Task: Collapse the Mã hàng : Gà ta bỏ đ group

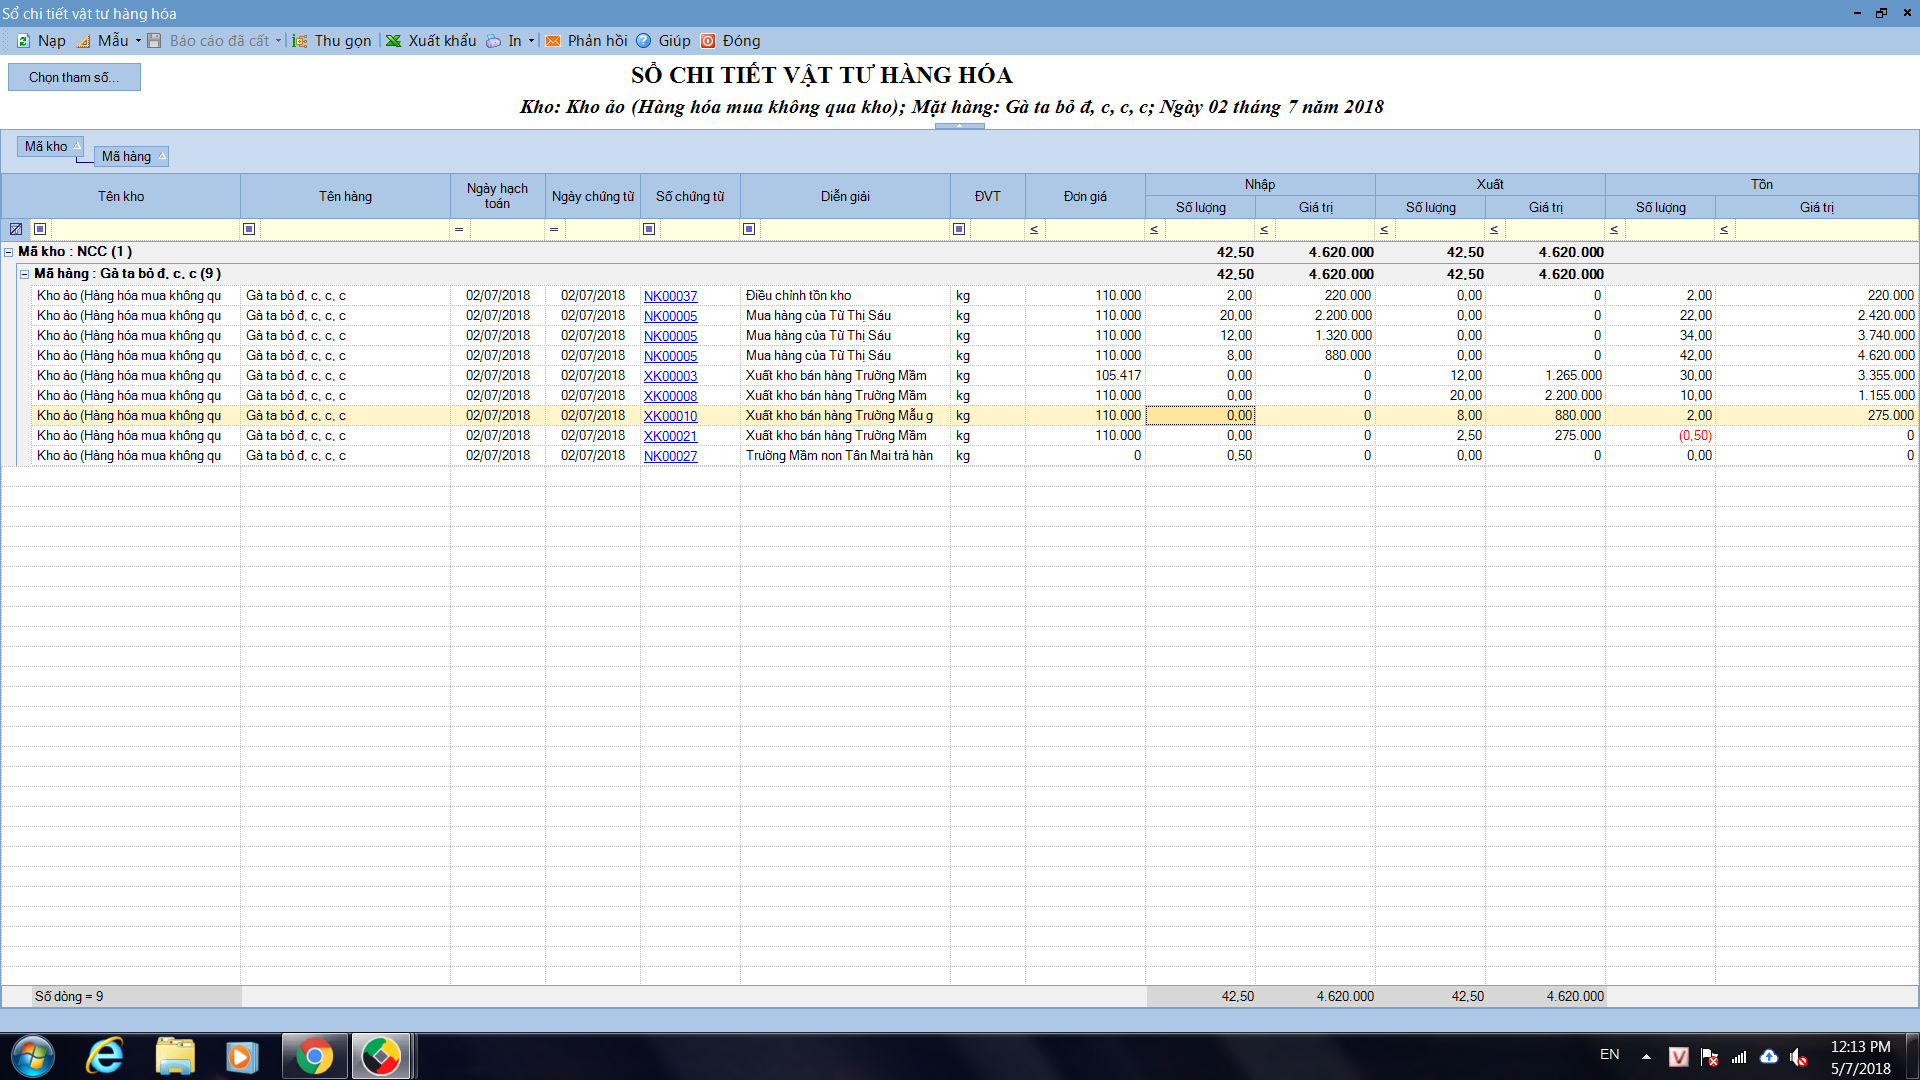Action: [24, 274]
